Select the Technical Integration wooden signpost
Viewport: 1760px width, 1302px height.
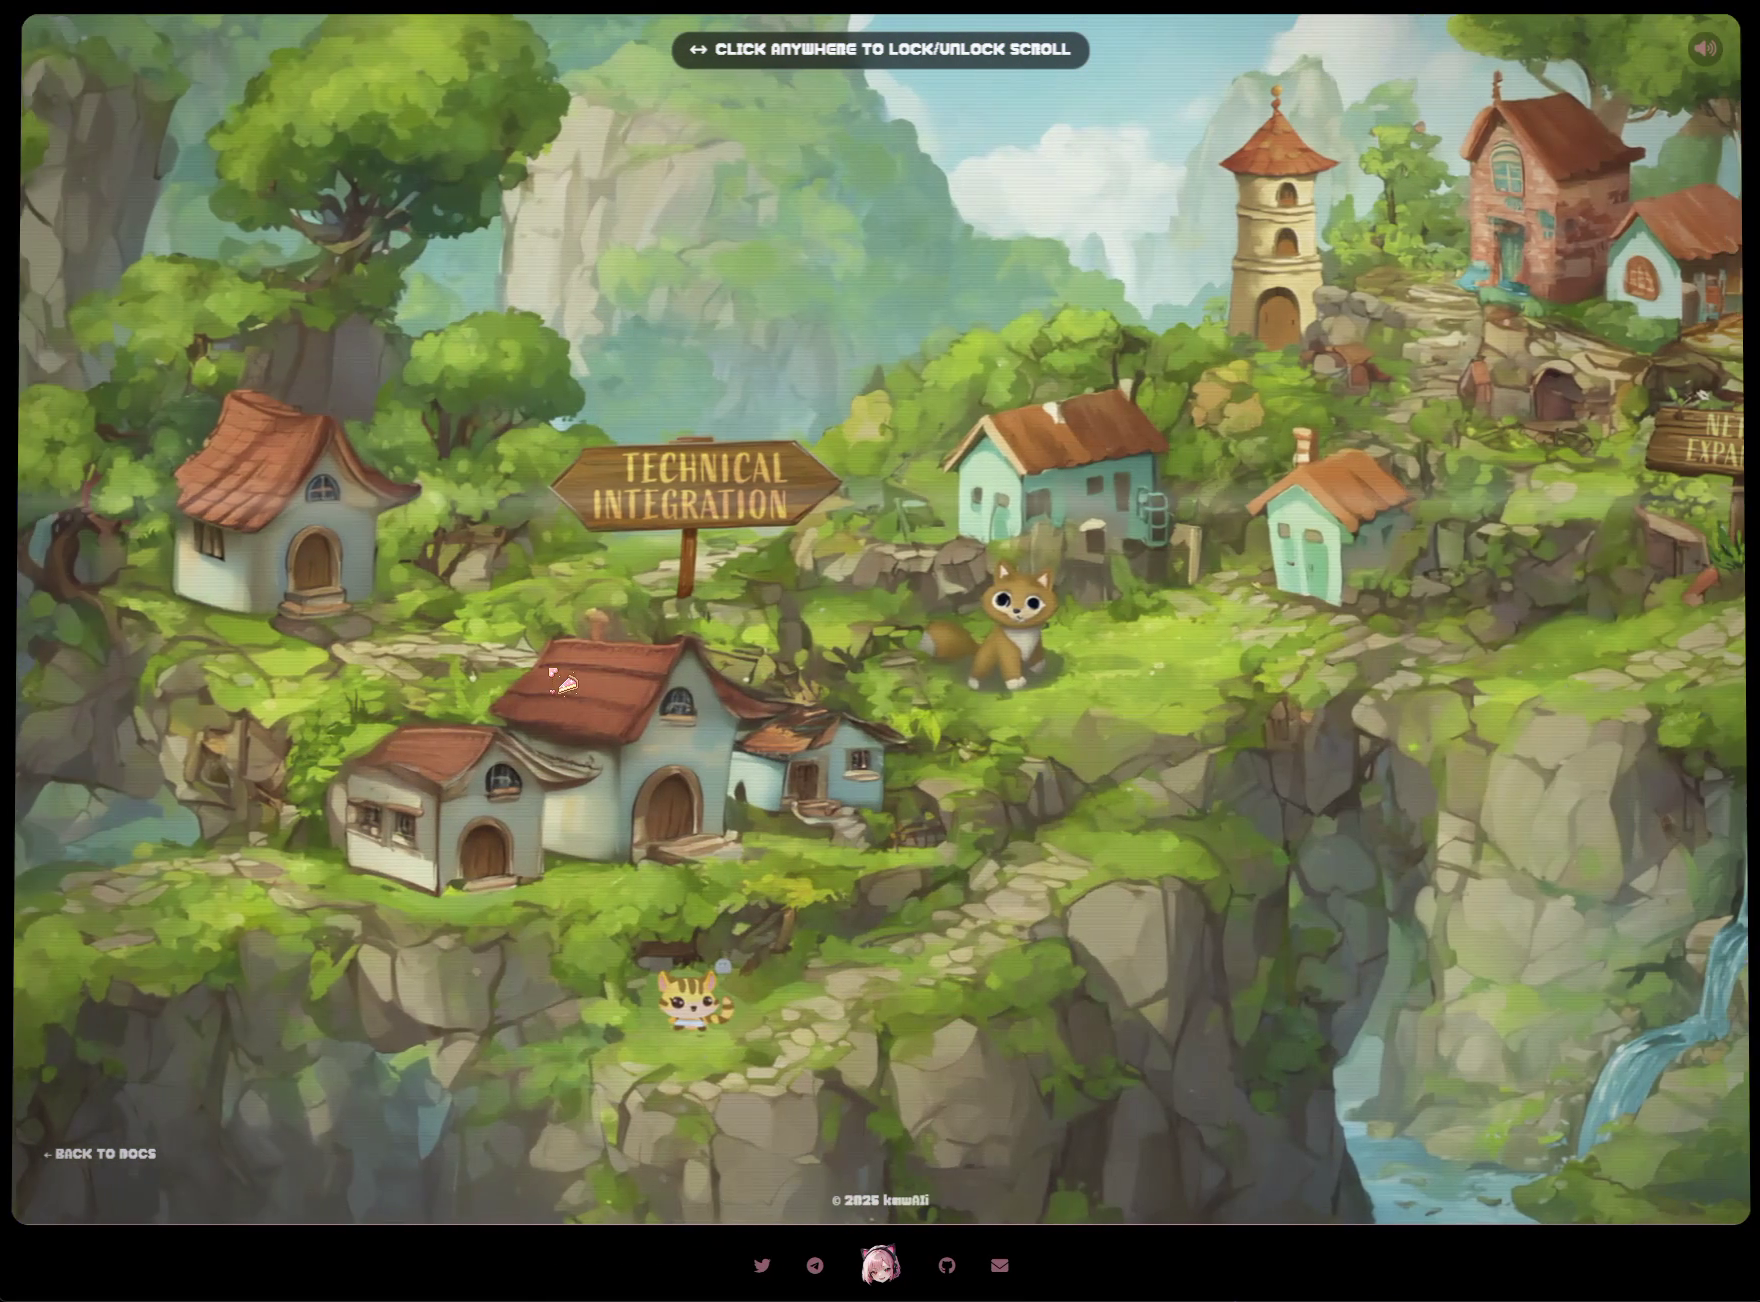[695, 487]
